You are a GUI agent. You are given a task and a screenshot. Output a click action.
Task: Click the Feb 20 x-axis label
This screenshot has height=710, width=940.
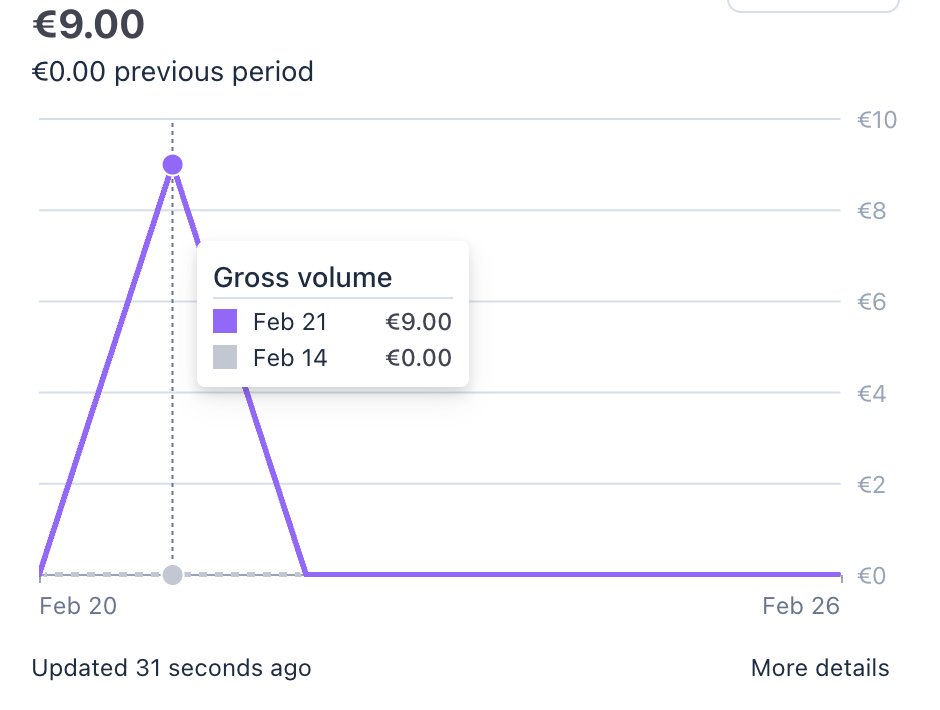tap(78, 606)
